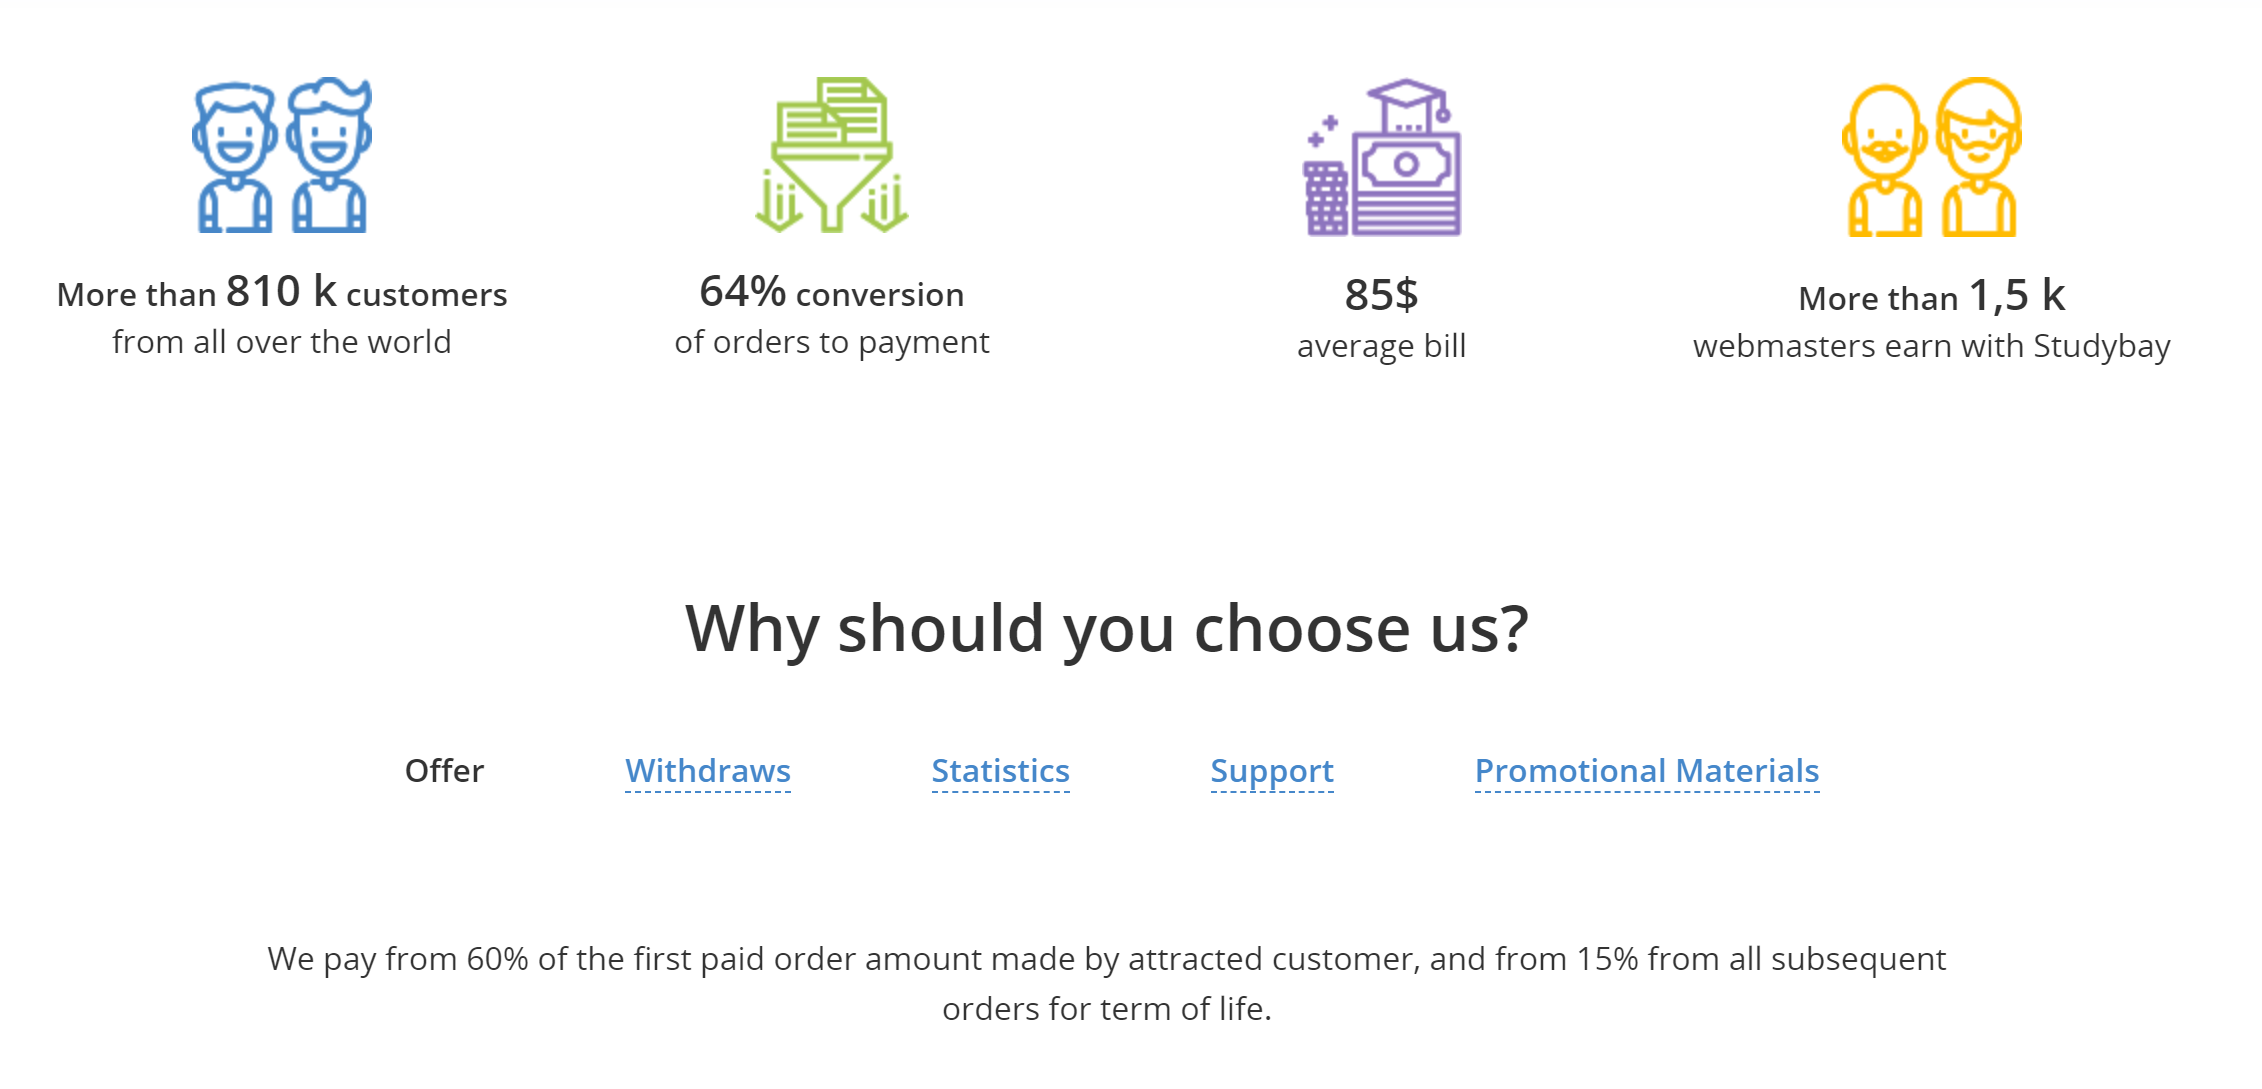Viewport: 2262px width, 1089px height.
Task: Click the purple money and graduation cap icon
Action: pyautogui.click(x=1382, y=158)
